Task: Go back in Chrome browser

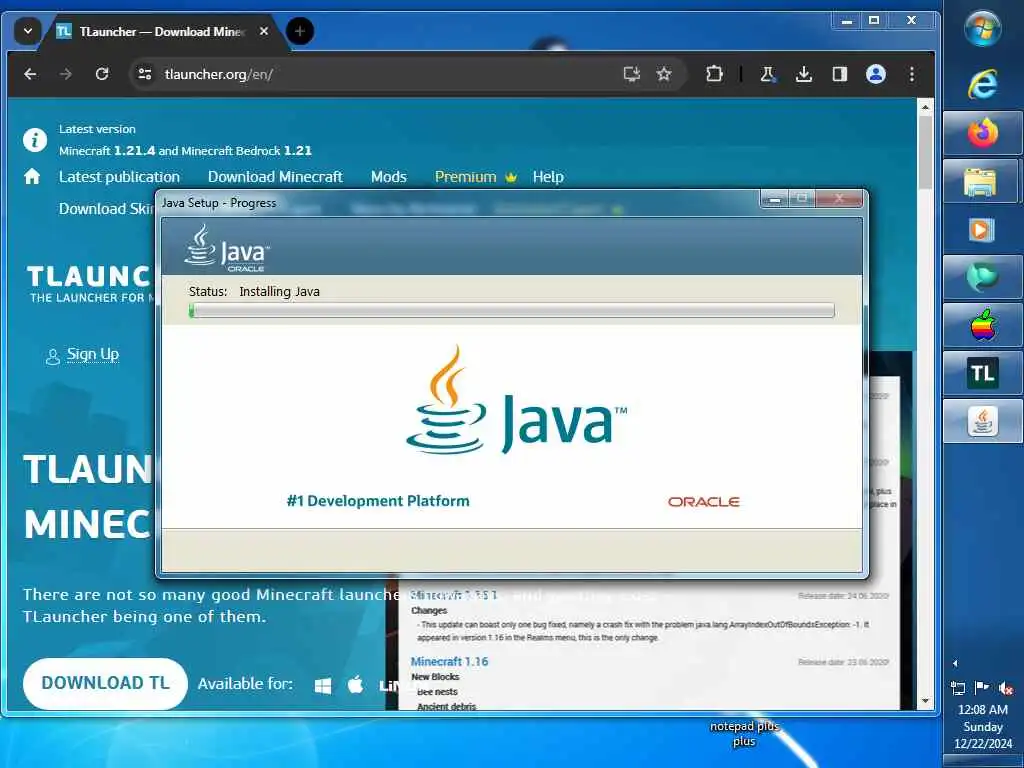Action: tap(30, 74)
